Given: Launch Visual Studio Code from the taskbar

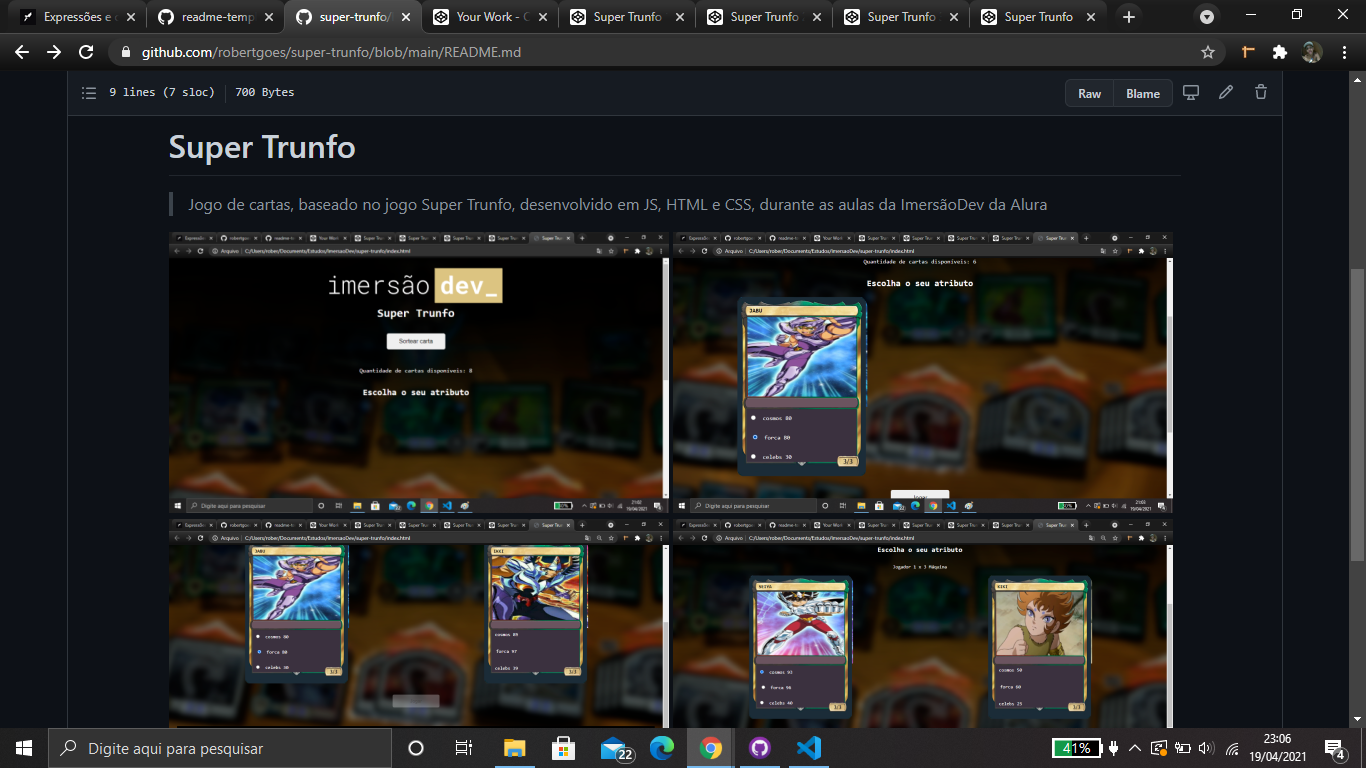Looking at the screenshot, I should (x=811, y=746).
